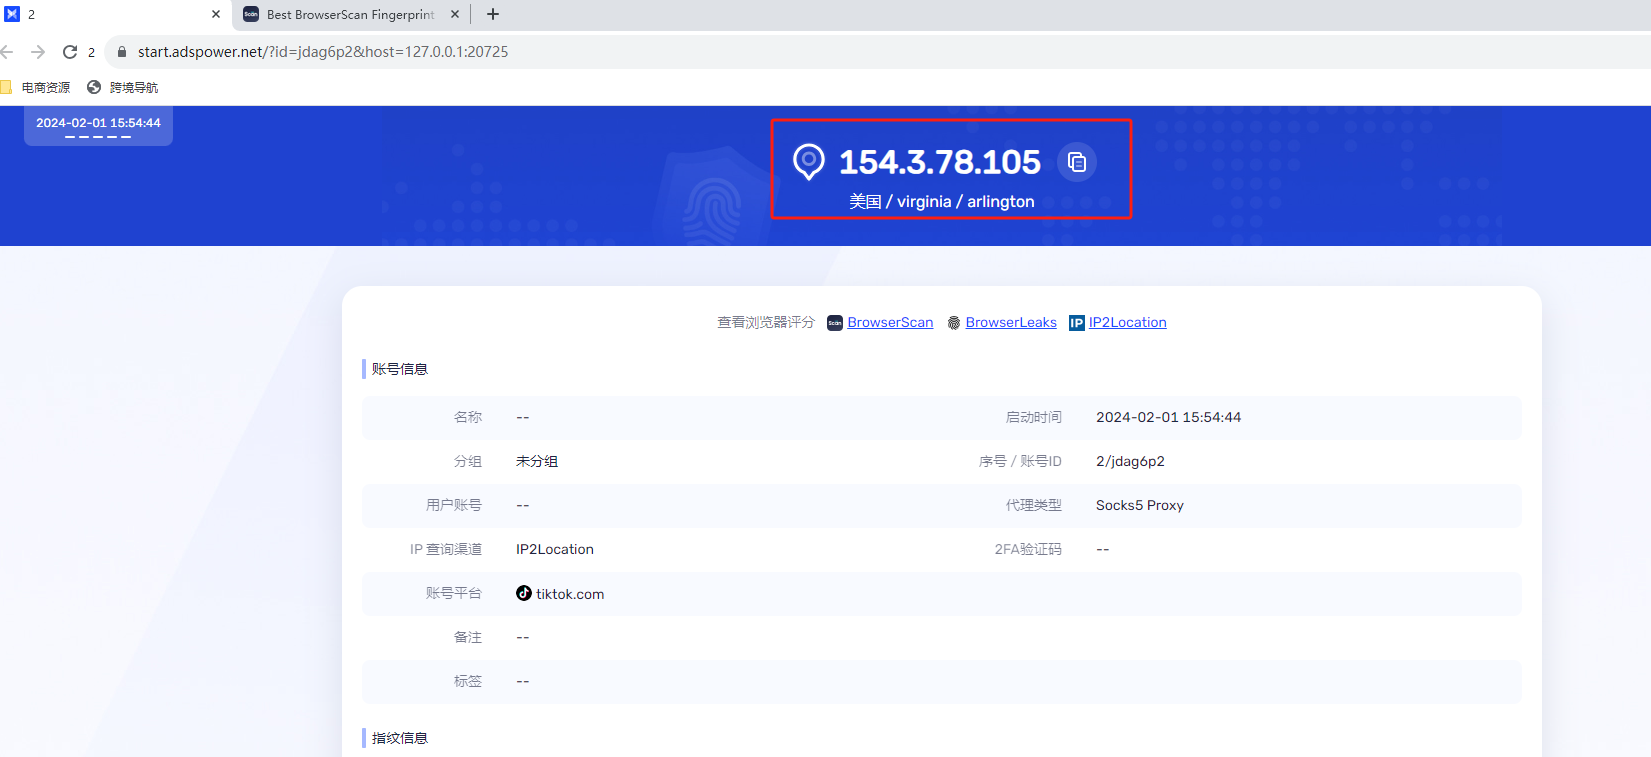Open the BrowserScan link
Image resolution: width=1651 pixels, height=757 pixels.
coord(890,322)
